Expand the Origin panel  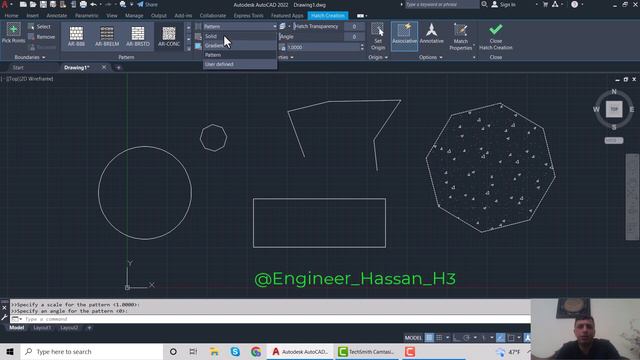point(378,57)
